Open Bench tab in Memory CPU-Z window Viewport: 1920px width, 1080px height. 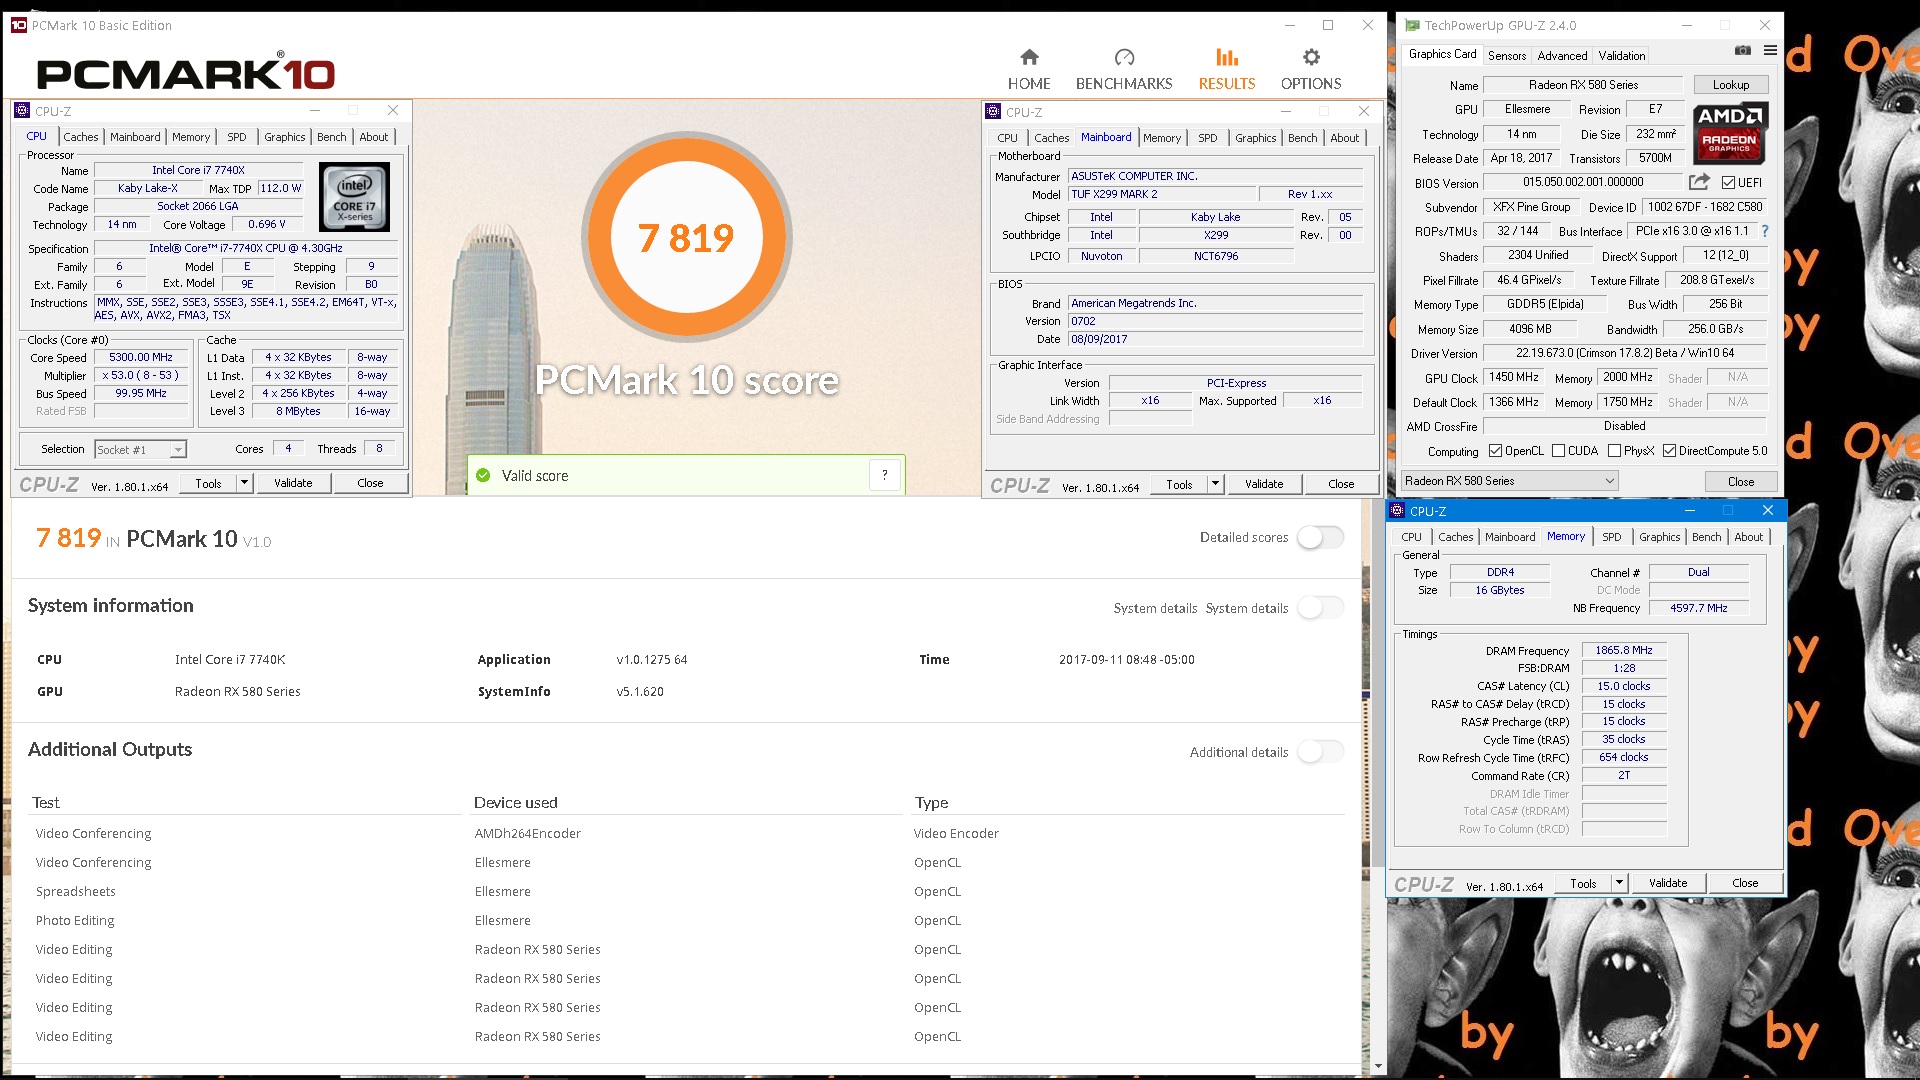click(1706, 537)
